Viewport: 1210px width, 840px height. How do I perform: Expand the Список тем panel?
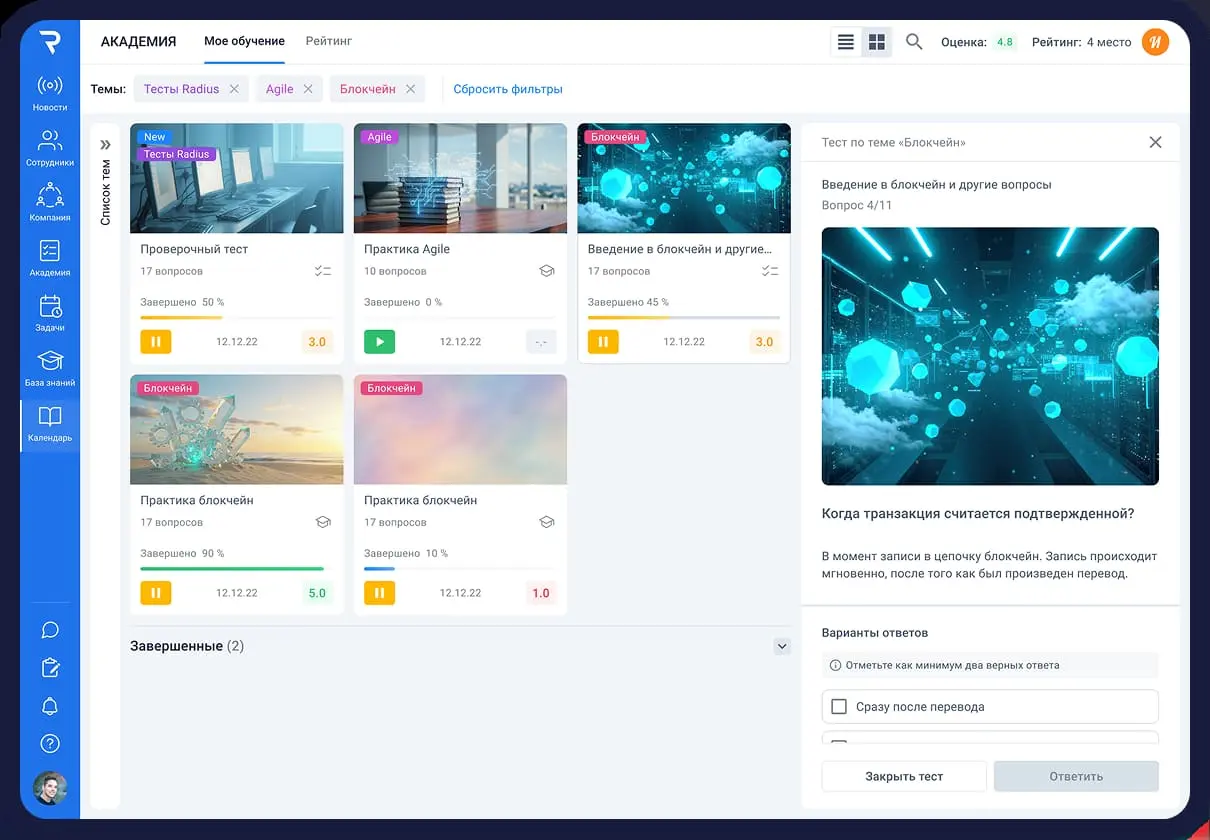click(105, 144)
